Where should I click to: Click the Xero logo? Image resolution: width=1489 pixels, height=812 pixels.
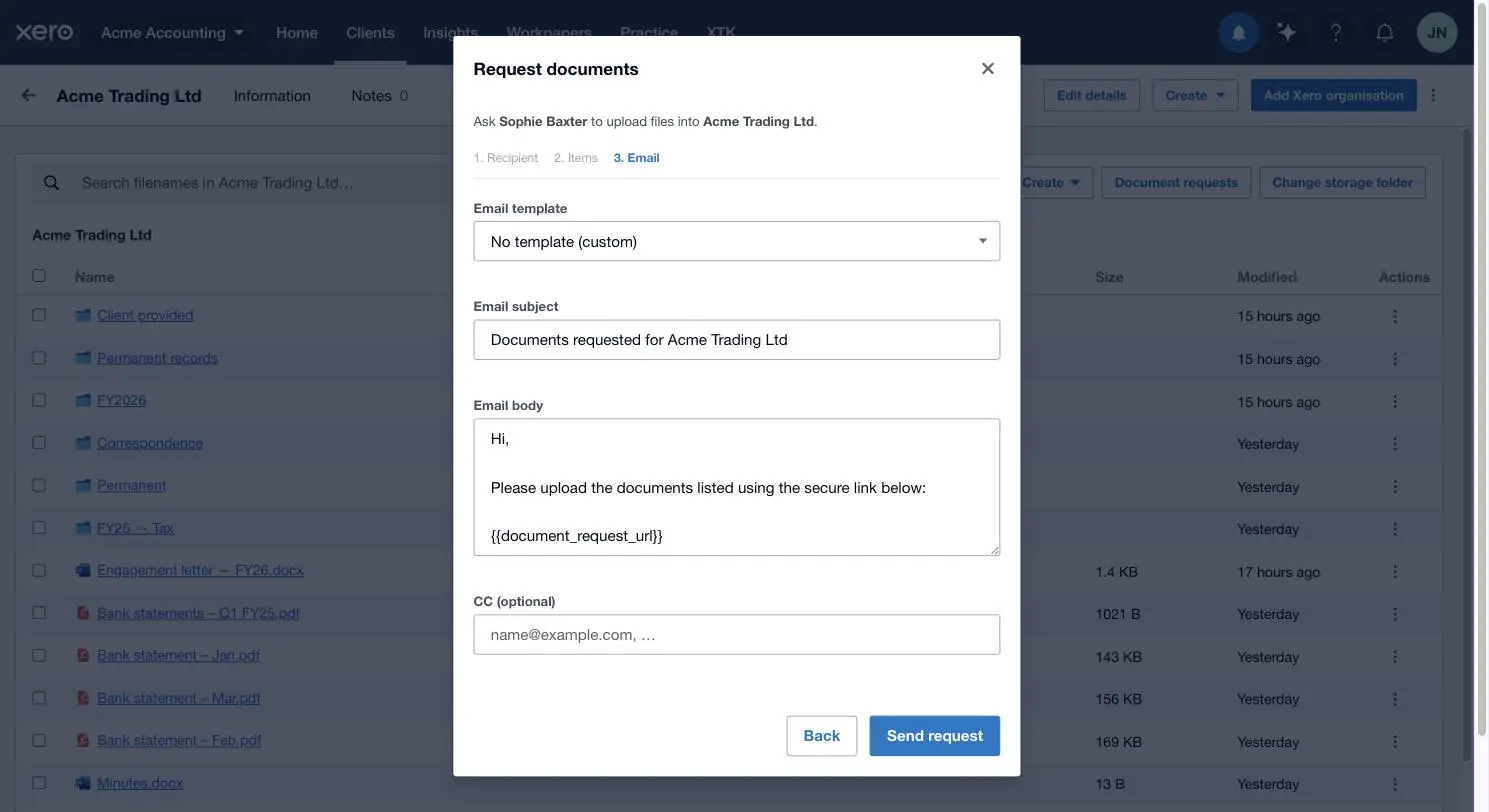pos(44,32)
